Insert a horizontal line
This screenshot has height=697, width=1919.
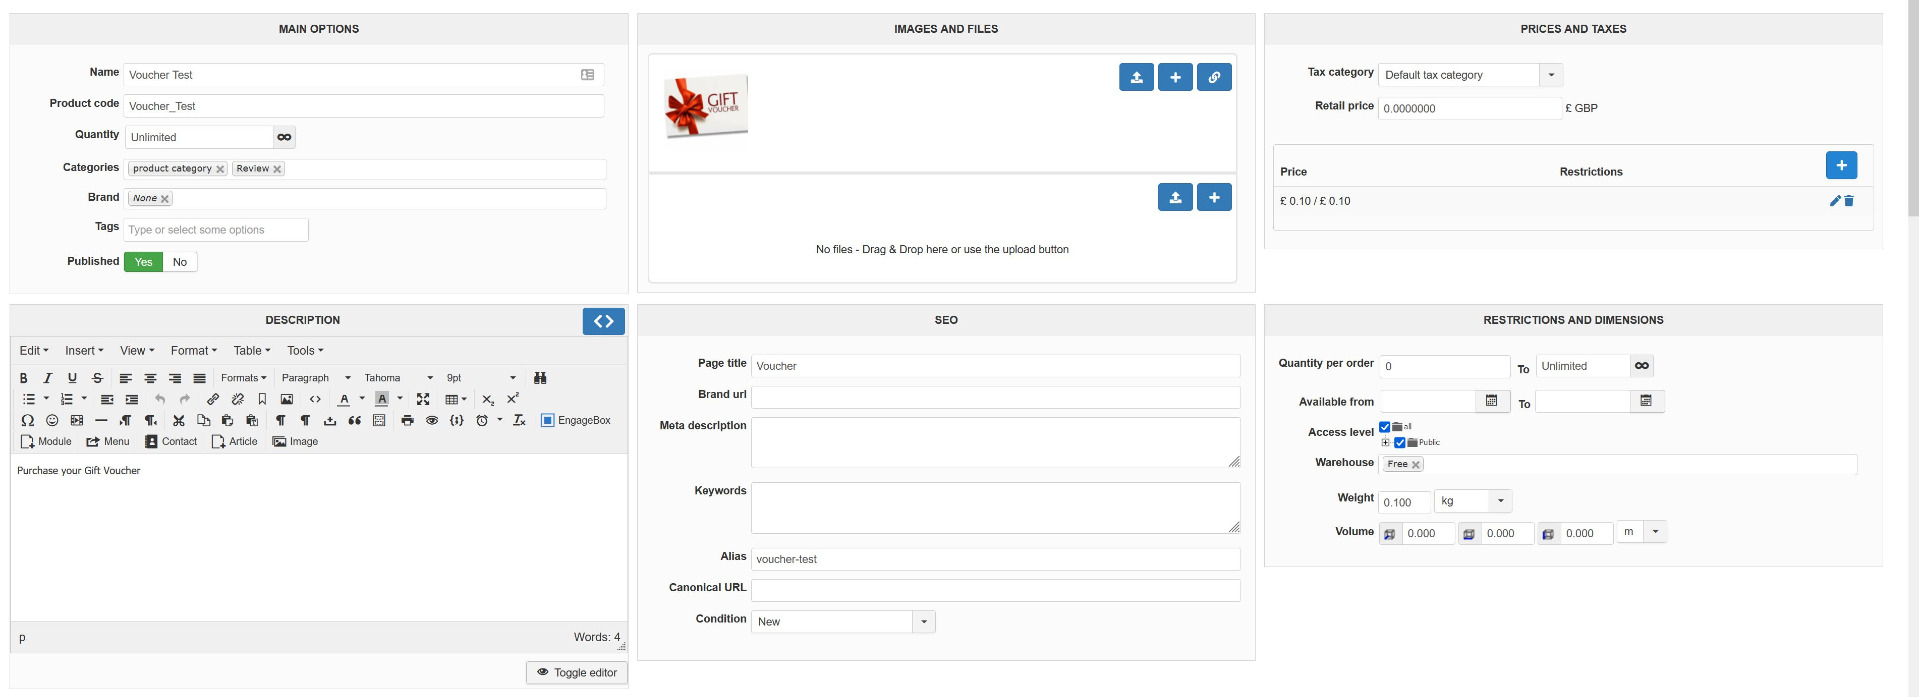coord(101,421)
